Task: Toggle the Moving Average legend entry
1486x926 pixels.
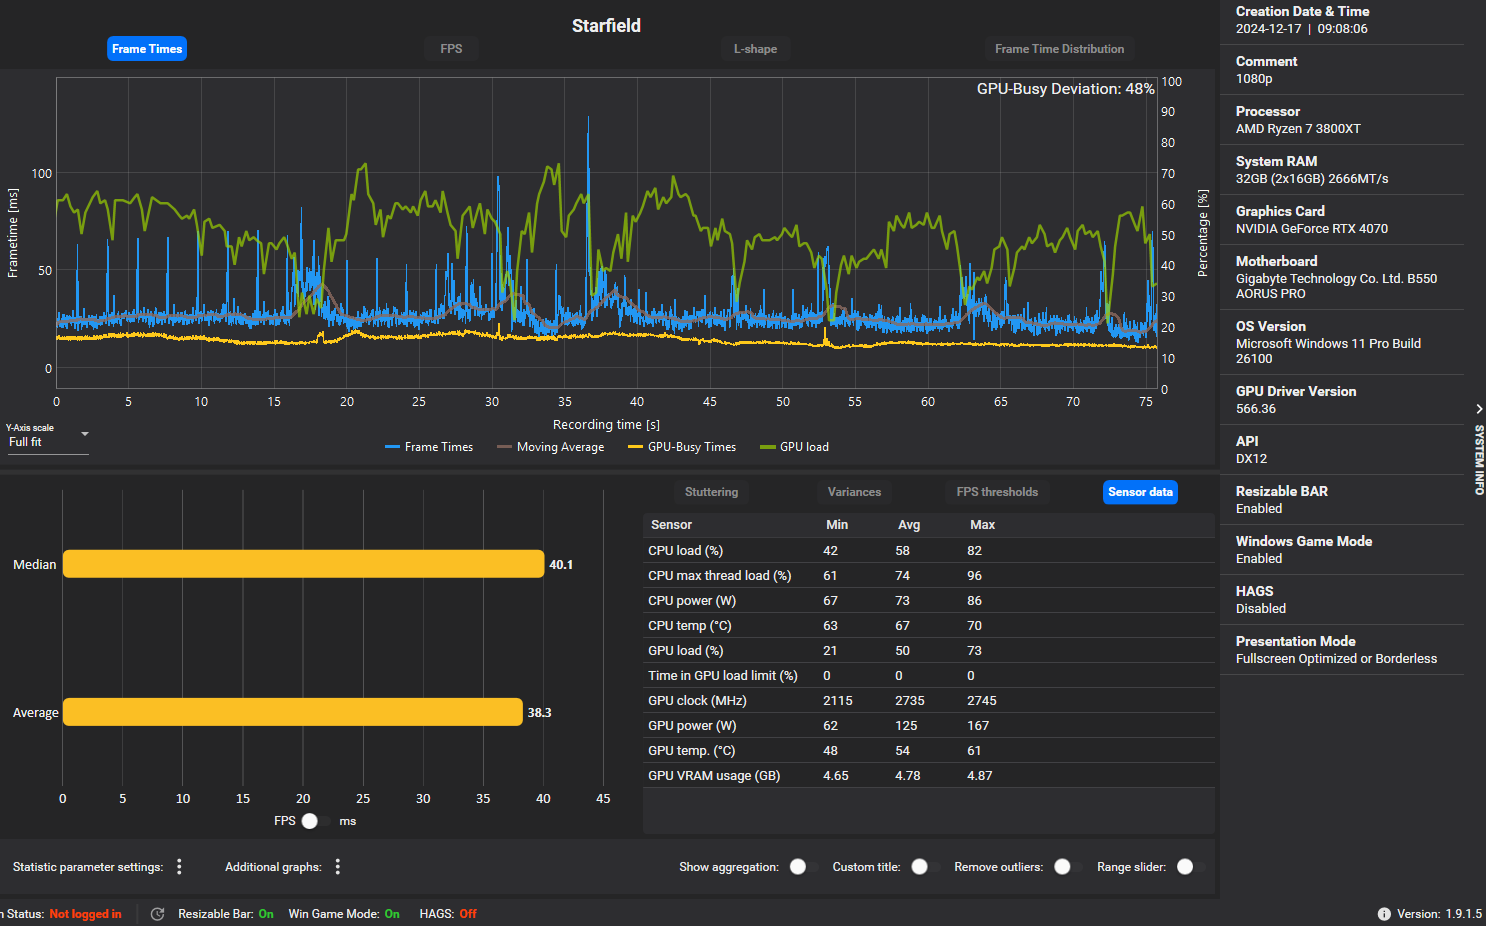Action: pos(551,447)
